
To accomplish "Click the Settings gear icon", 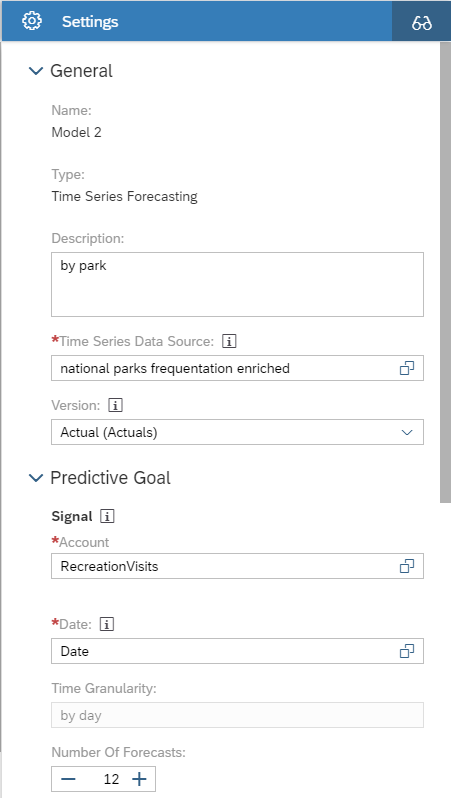I will click(32, 21).
